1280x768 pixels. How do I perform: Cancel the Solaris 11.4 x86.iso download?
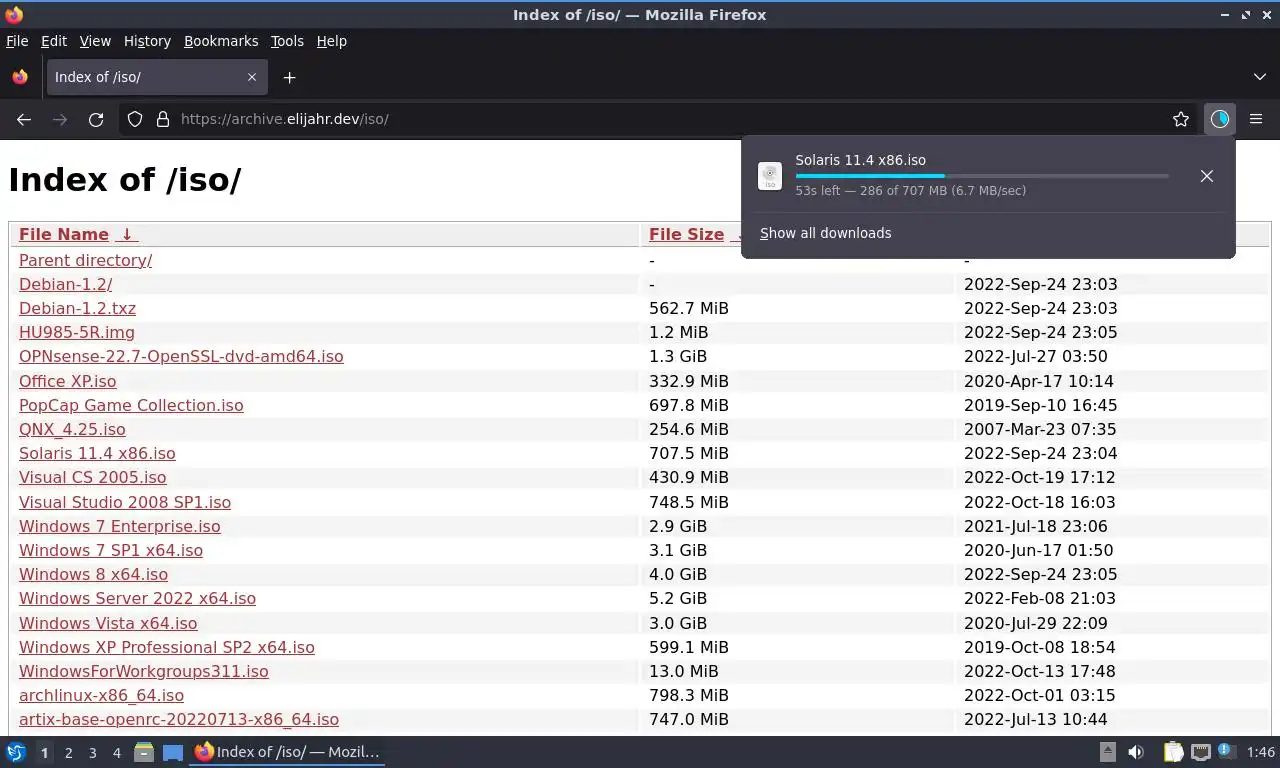[1207, 176]
